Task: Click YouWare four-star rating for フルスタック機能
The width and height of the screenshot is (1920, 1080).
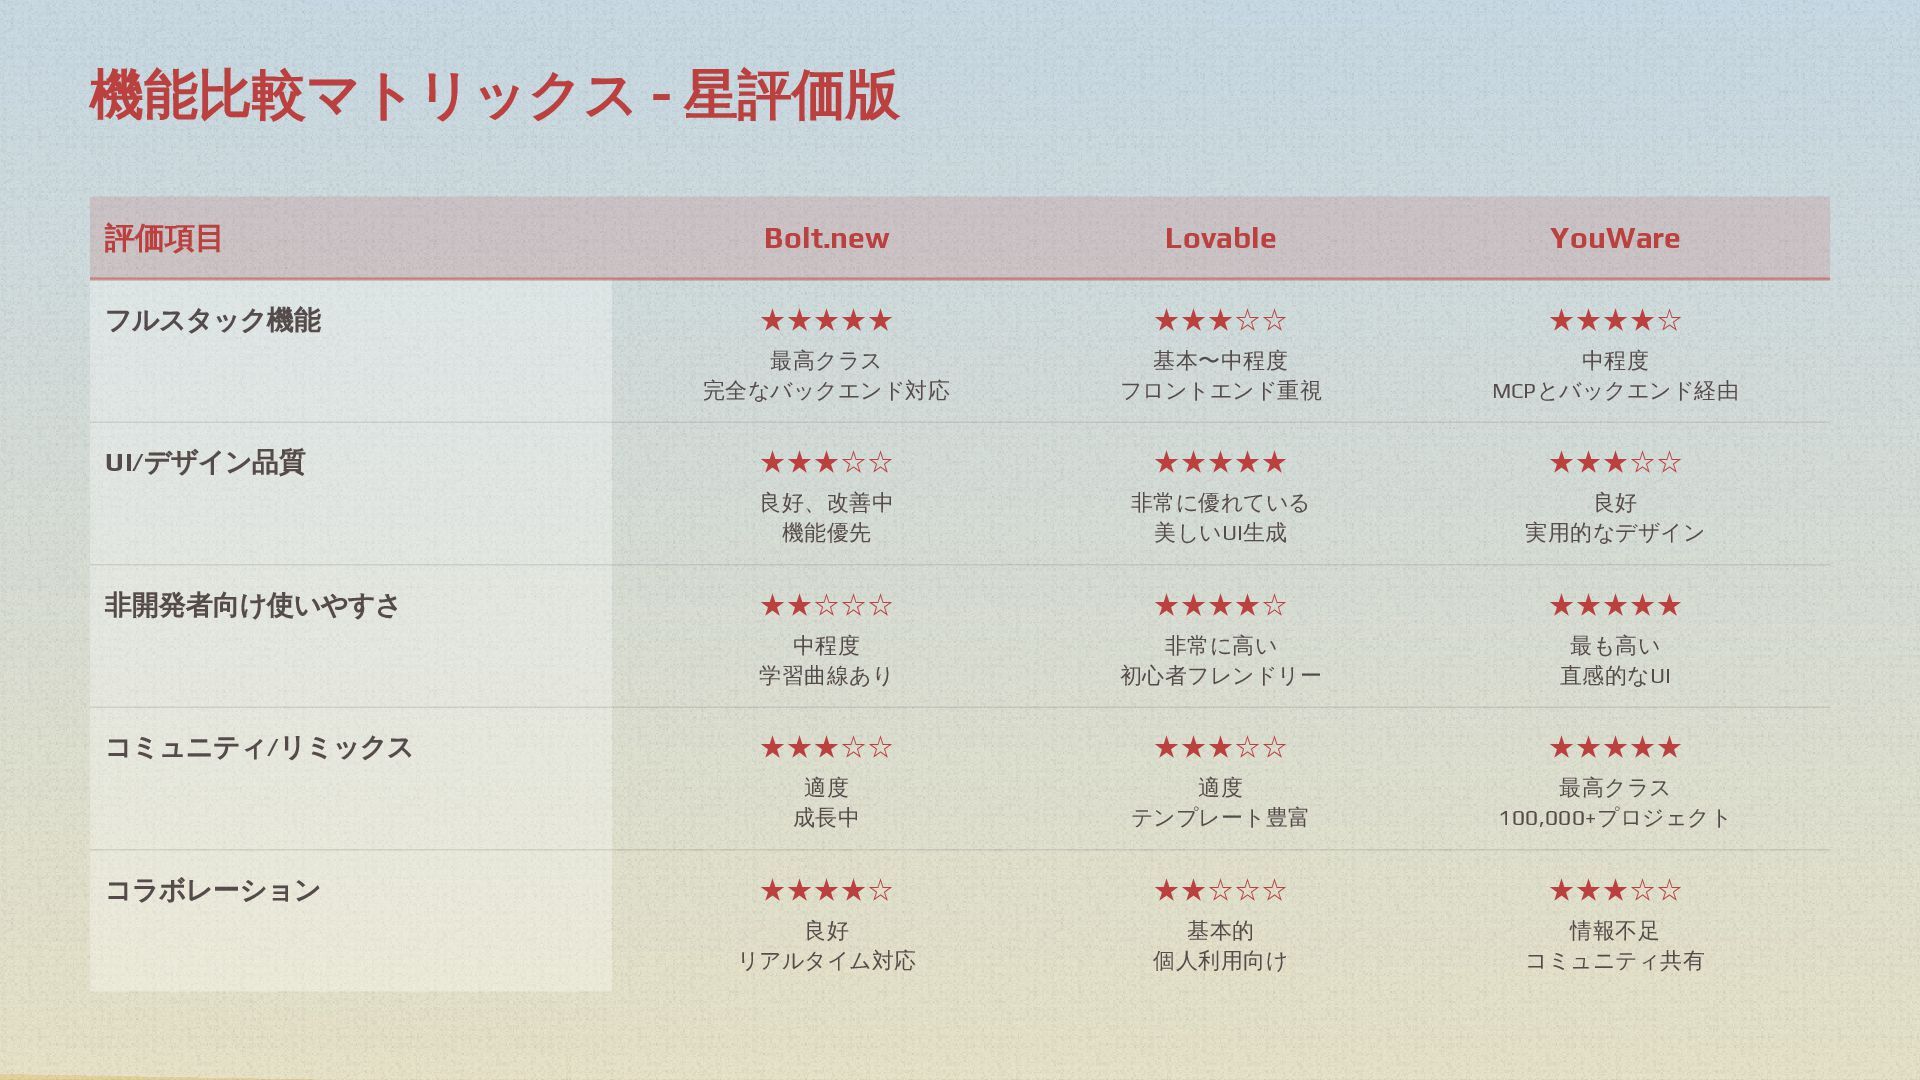Action: (1614, 320)
